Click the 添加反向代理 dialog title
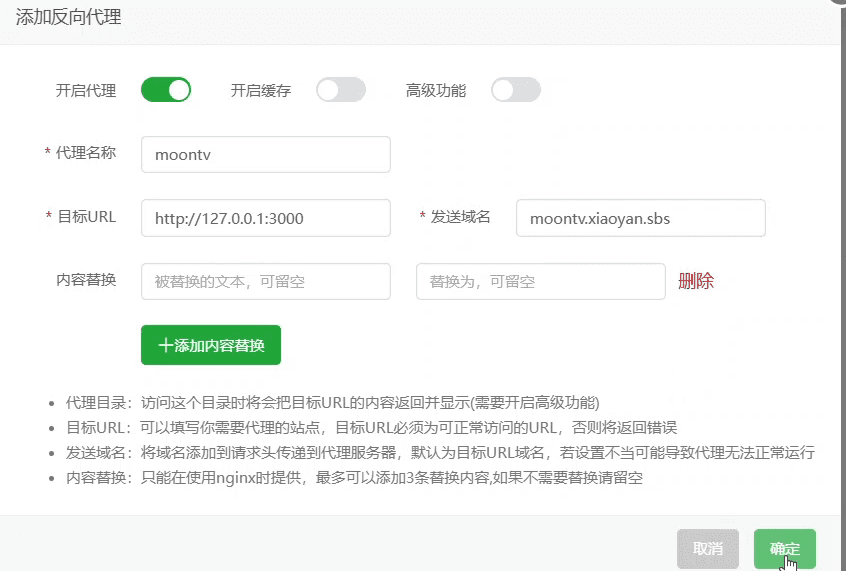This screenshot has height=571, width=846. pos(69,17)
